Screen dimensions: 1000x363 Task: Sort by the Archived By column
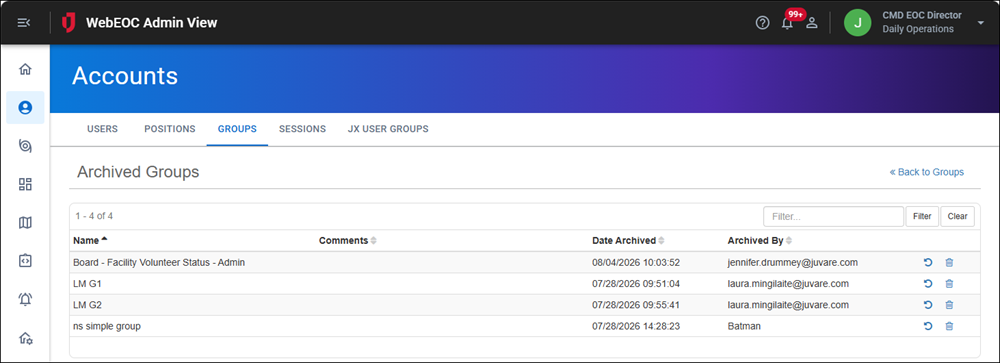pyautogui.click(x=760, y=241)
